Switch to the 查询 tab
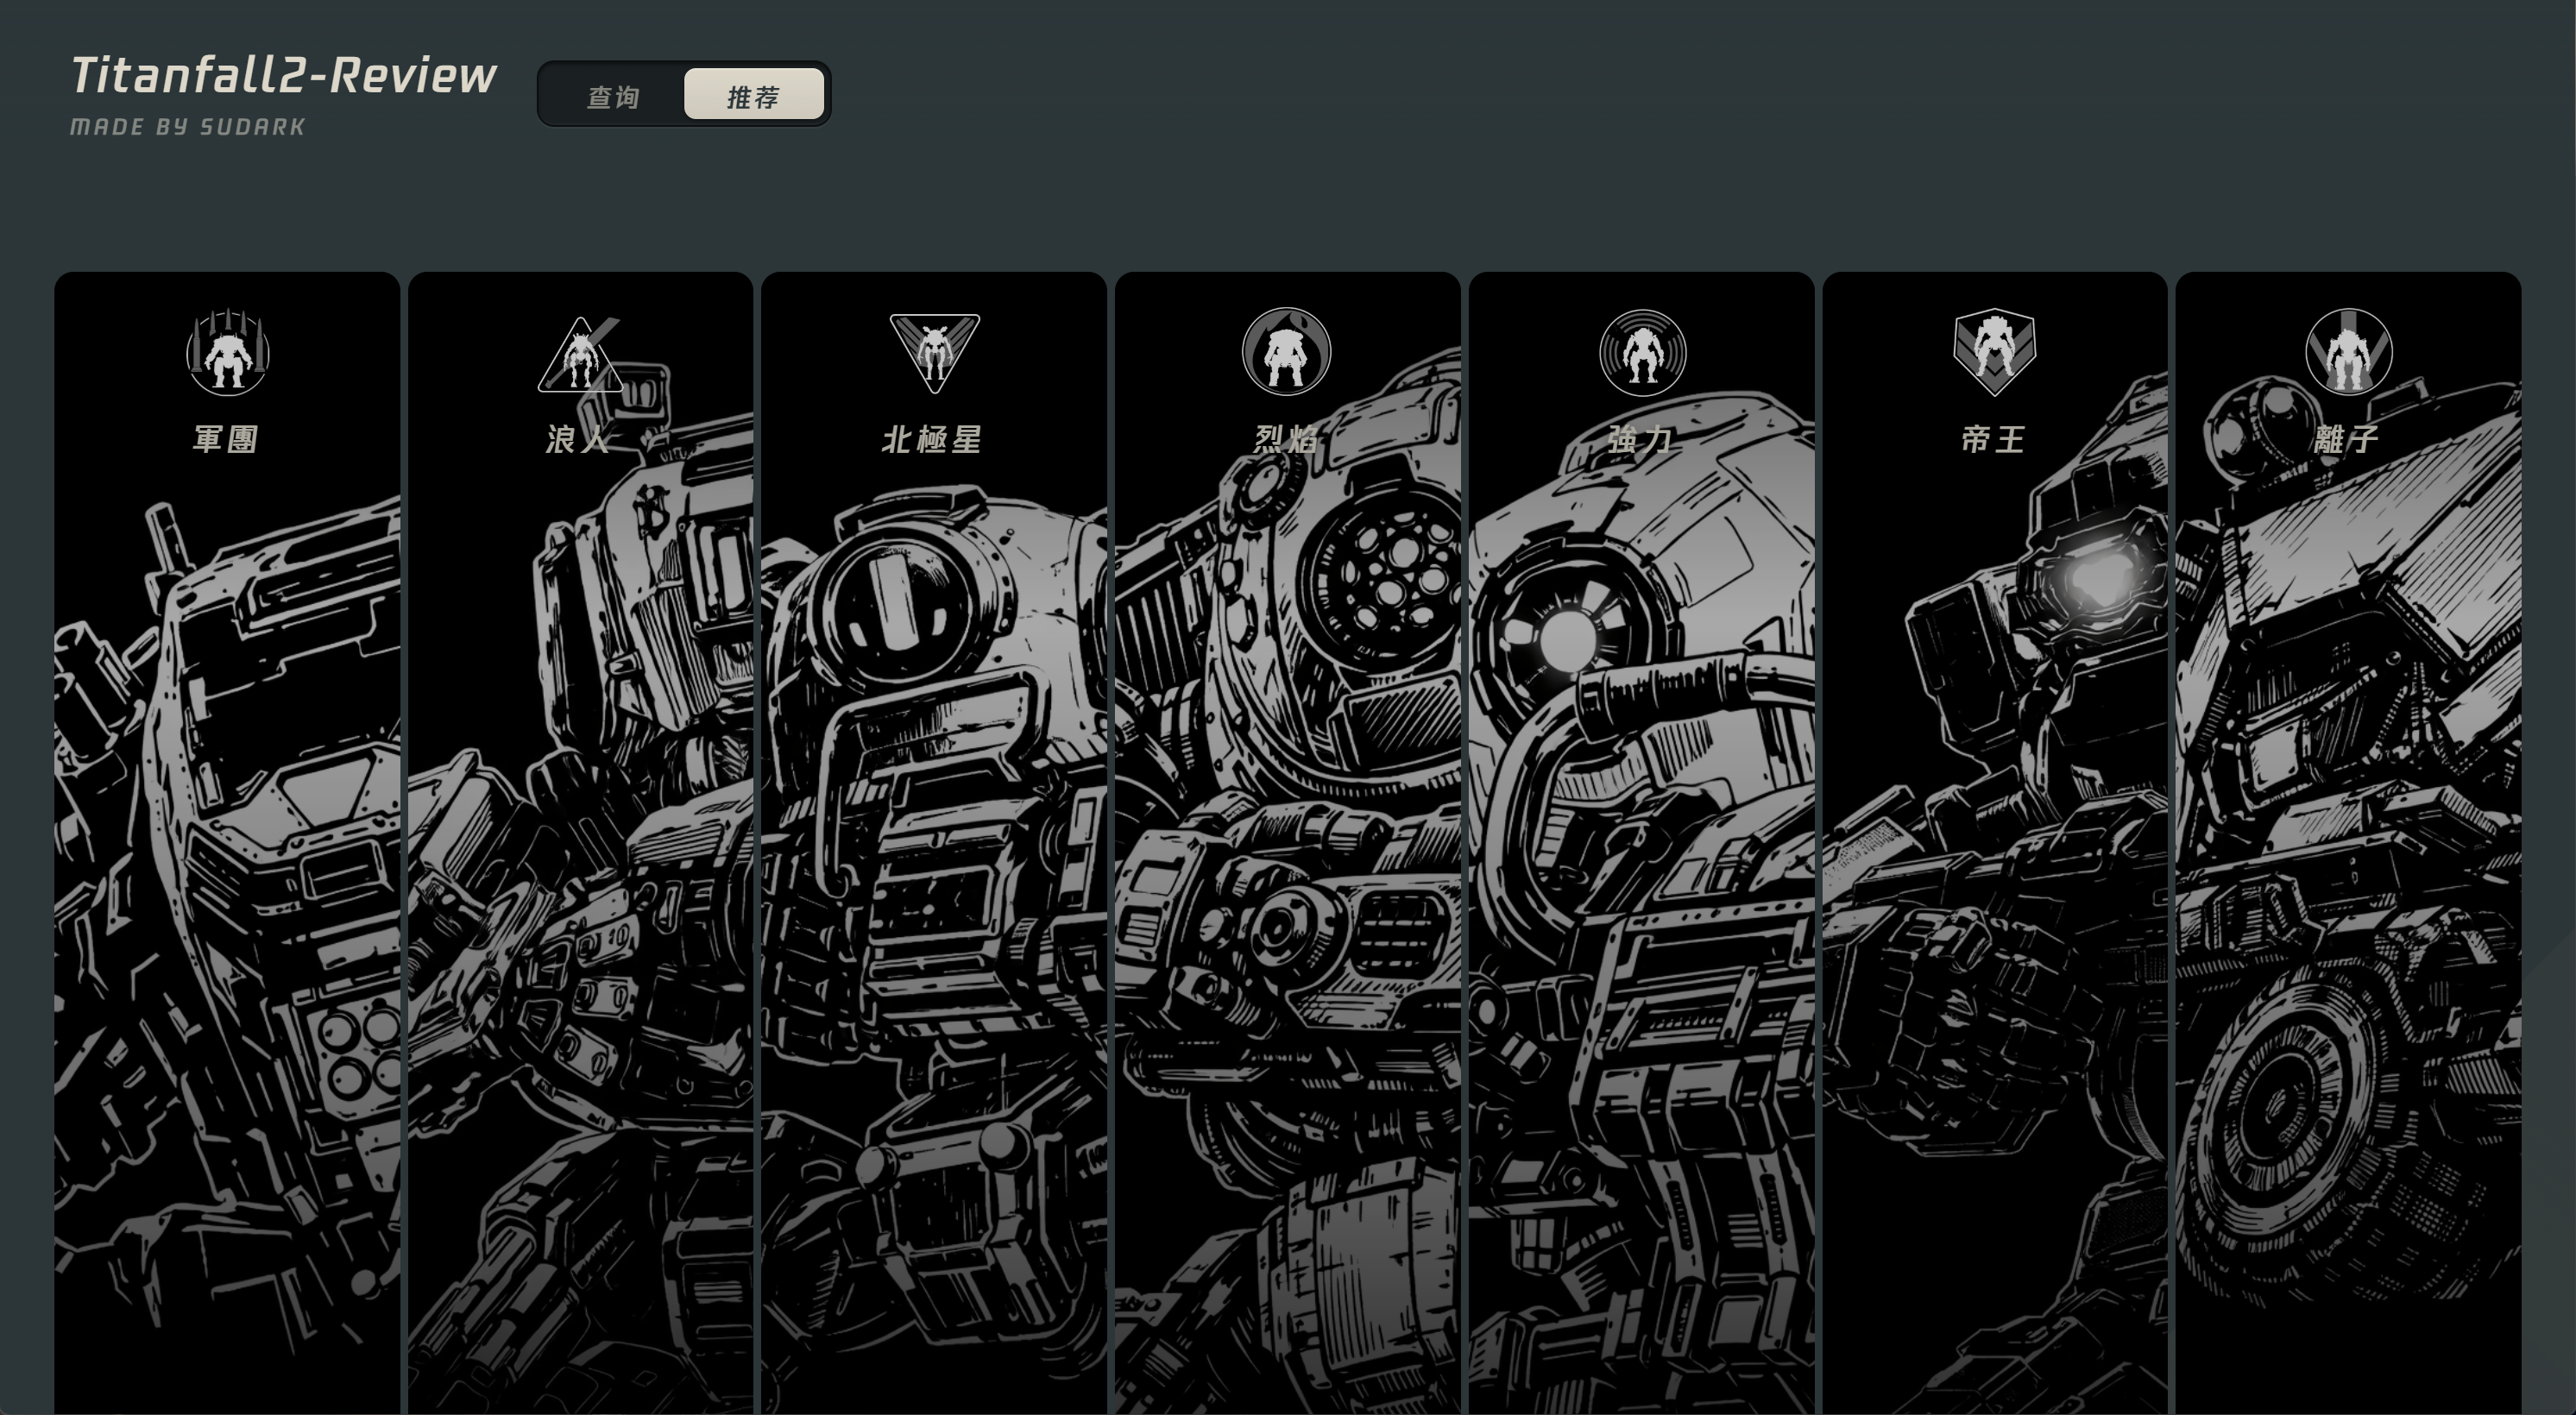 coord(613,95)
